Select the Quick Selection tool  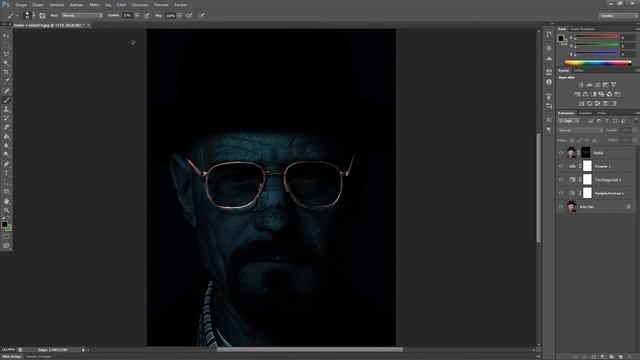pyautogui.click(x=6, y=63)
